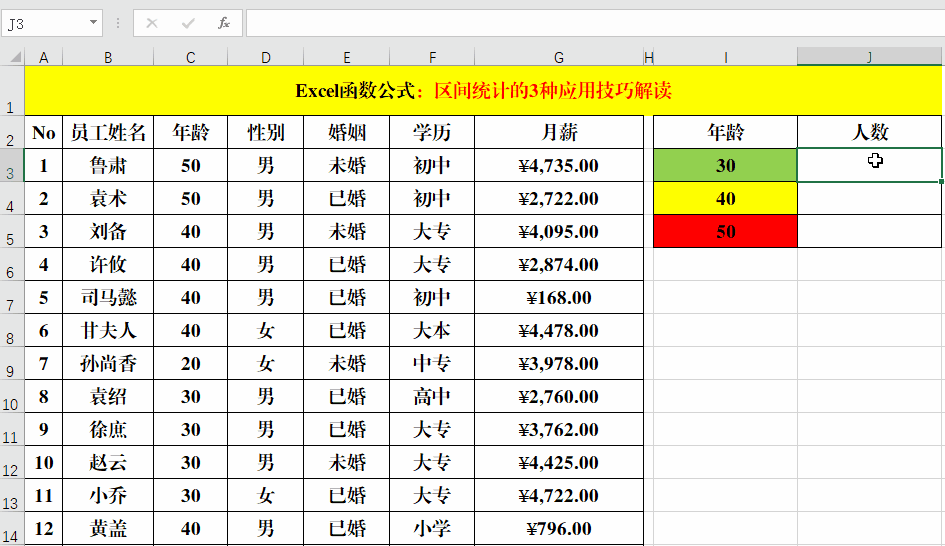Click the 学历 header cell
Image resolution: width=945 pixels, height=546 pixels.
(432, 132)
